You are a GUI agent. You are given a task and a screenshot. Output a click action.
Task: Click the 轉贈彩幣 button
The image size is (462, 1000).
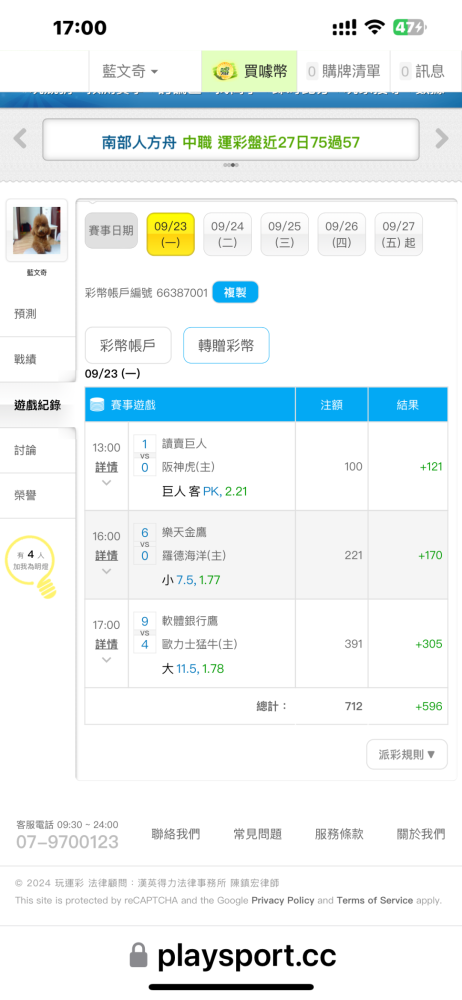(226, 346)
